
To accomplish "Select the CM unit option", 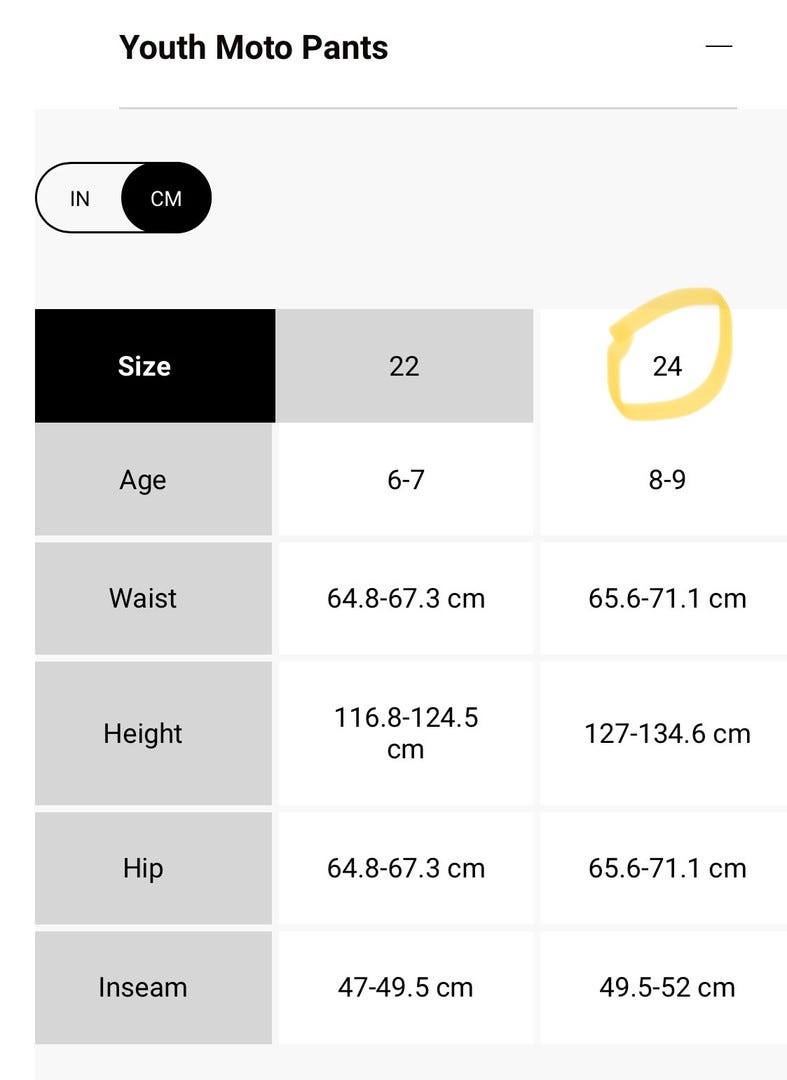I will 166,198.
